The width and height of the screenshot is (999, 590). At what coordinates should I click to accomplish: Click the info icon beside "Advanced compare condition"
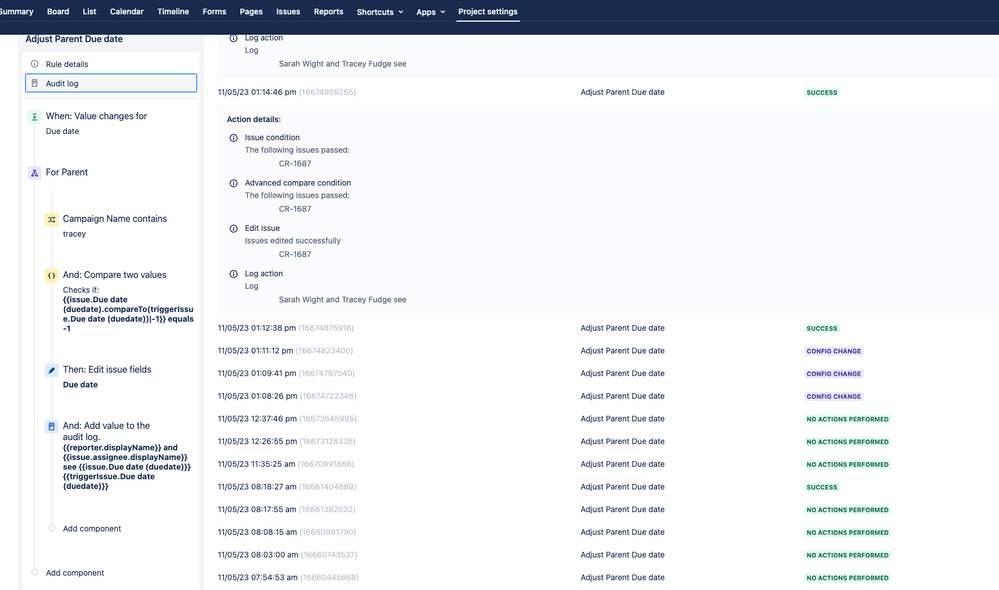[233, 183]
